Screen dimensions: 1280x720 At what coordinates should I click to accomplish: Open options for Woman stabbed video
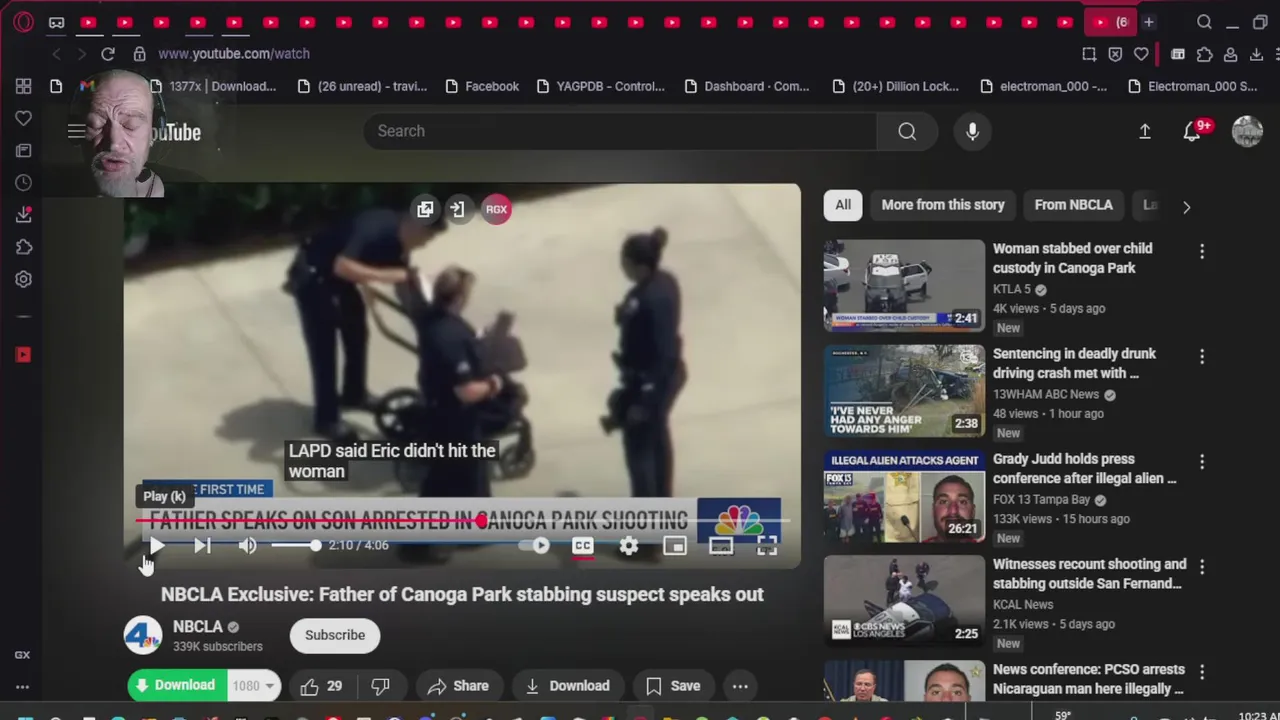pyautogui.click(x=1202, y=252)
